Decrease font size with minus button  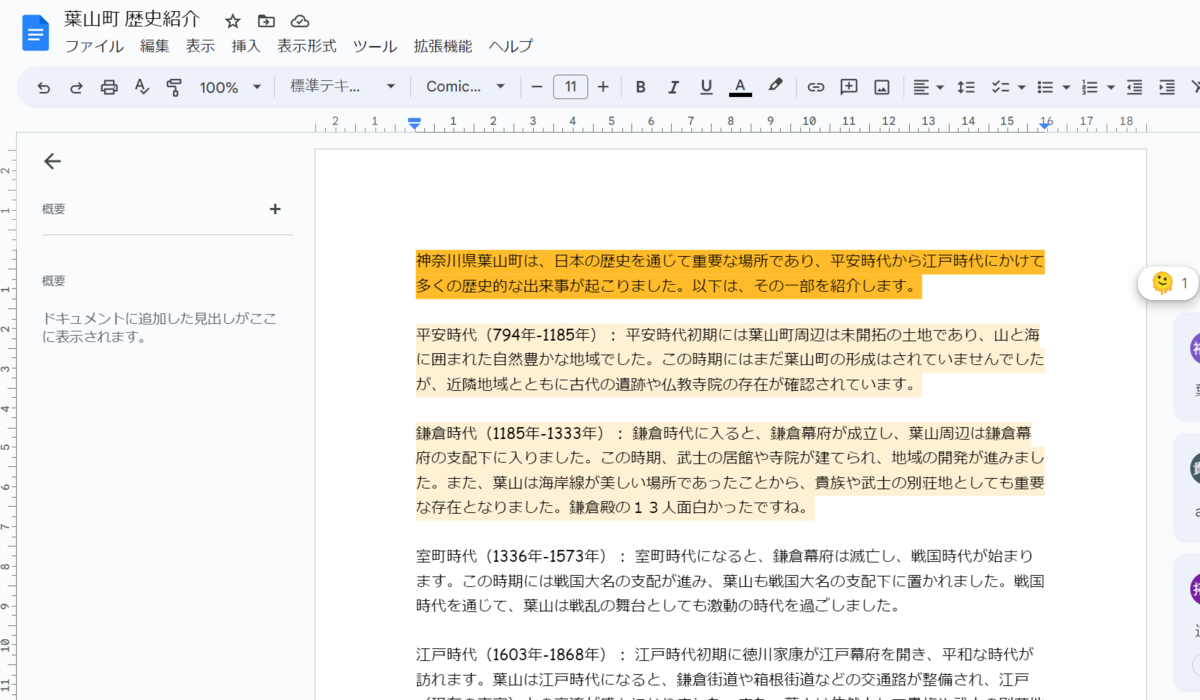(x=537, y=87)
